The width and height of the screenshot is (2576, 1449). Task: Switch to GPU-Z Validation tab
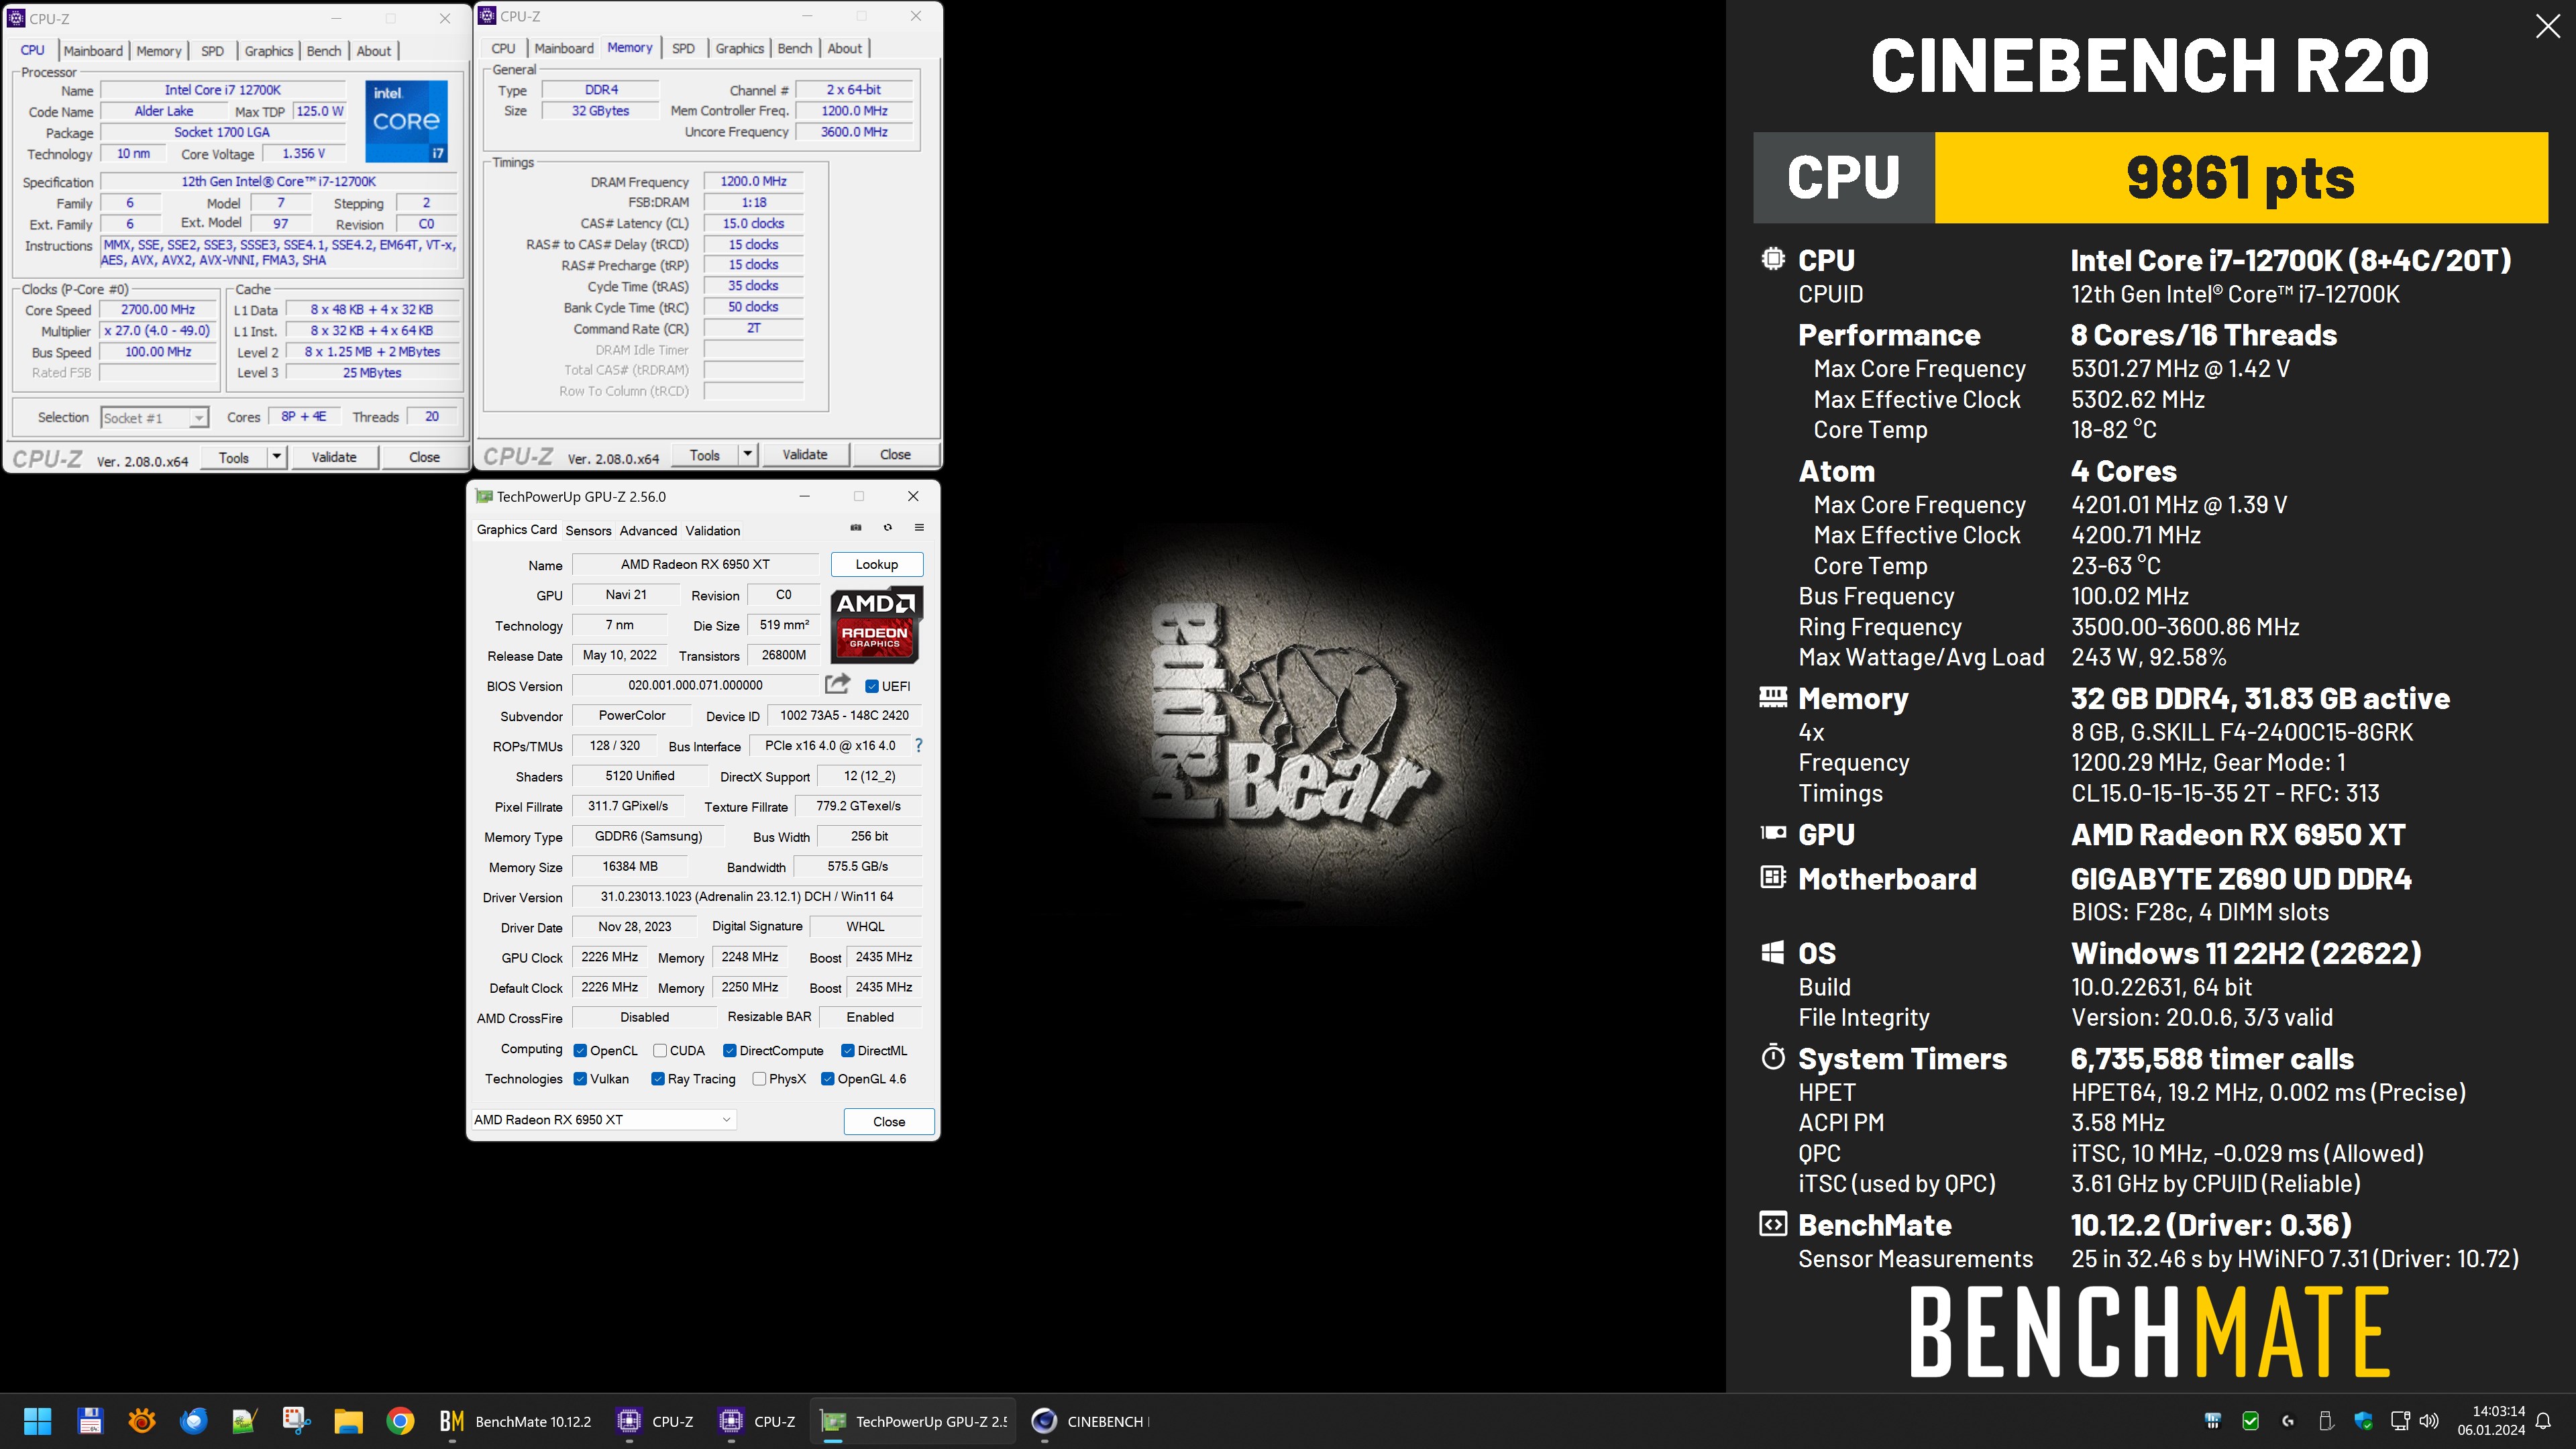(x=713, y=530)
